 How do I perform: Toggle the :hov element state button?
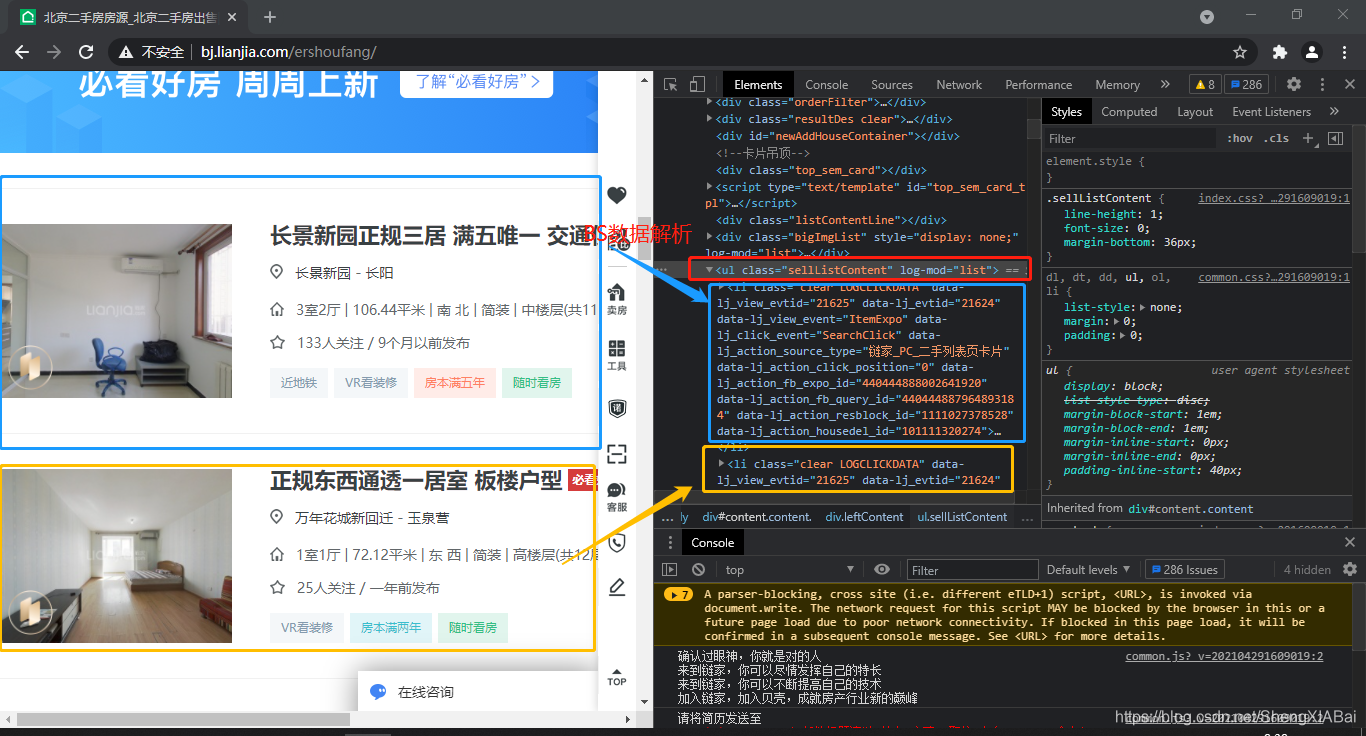tap(1239, 139)
